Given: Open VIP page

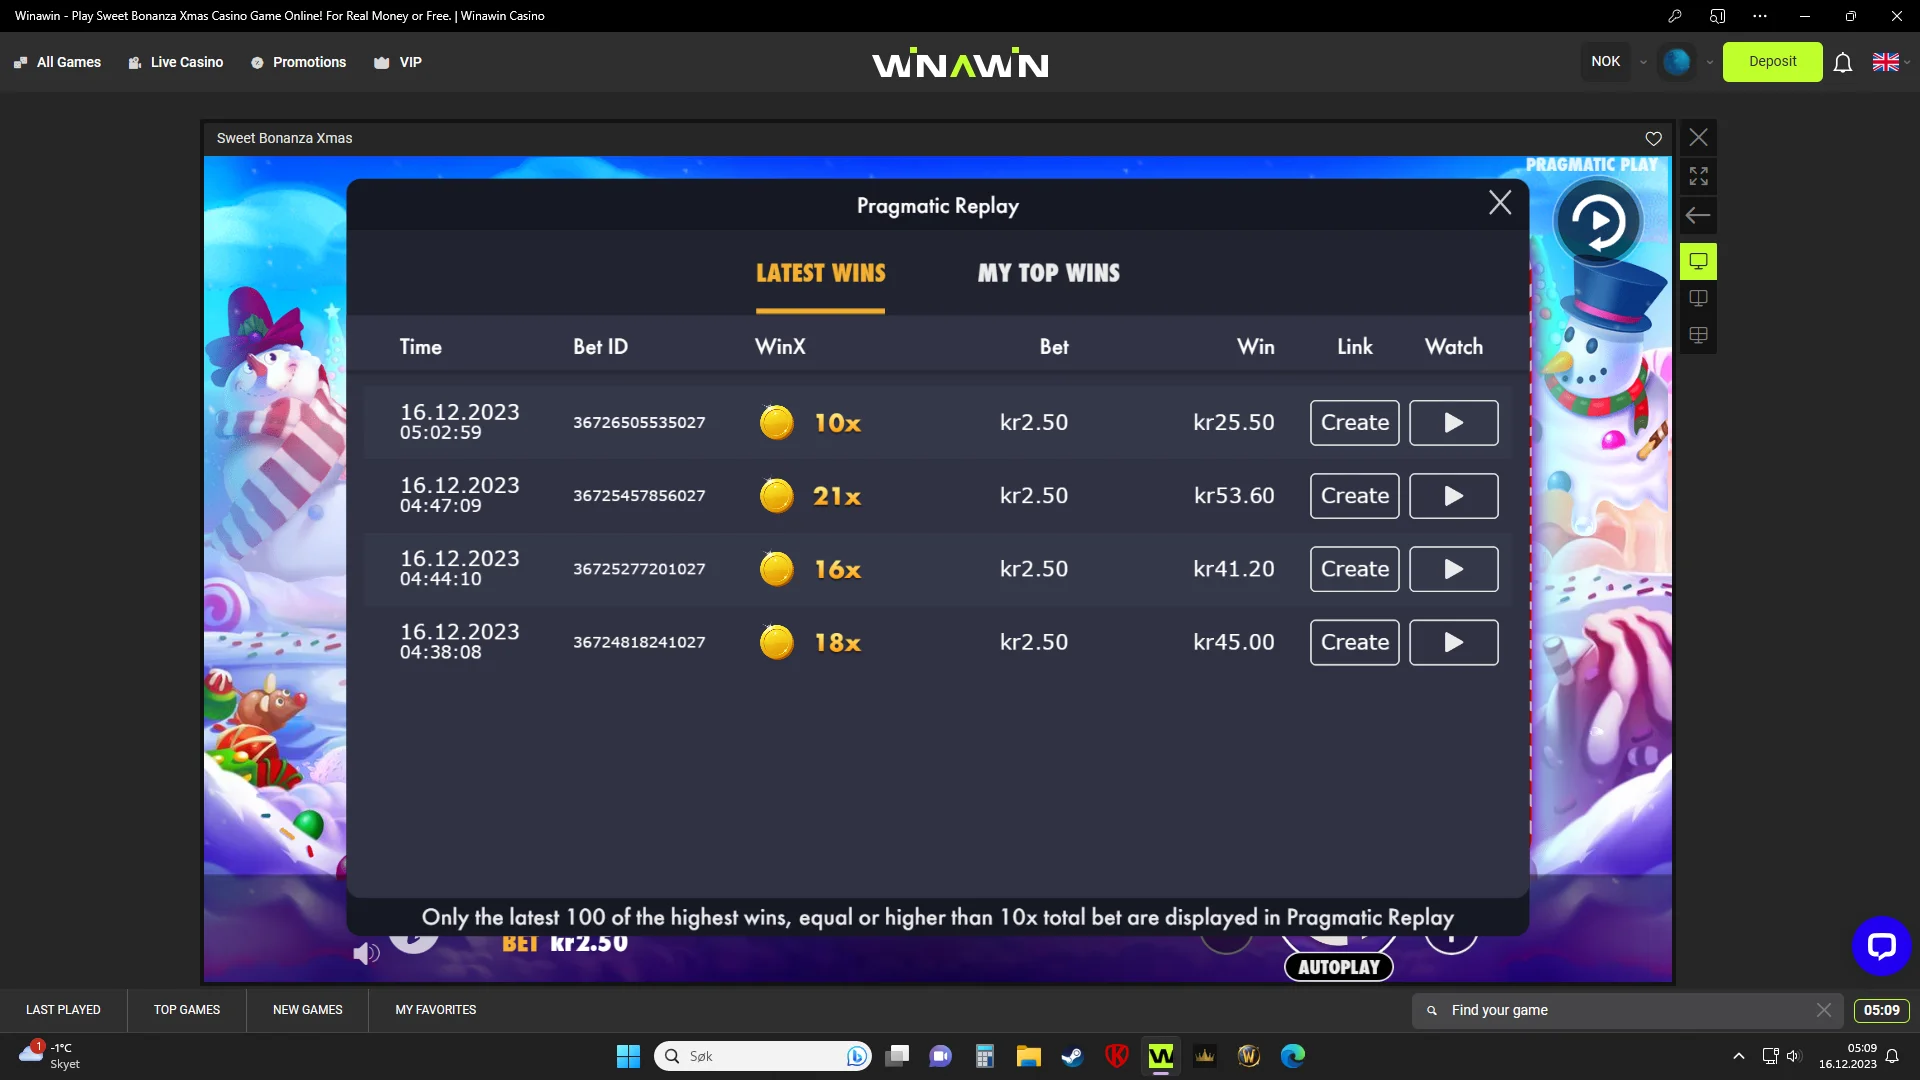Looking at the screenshot, I should pos(398,62).
